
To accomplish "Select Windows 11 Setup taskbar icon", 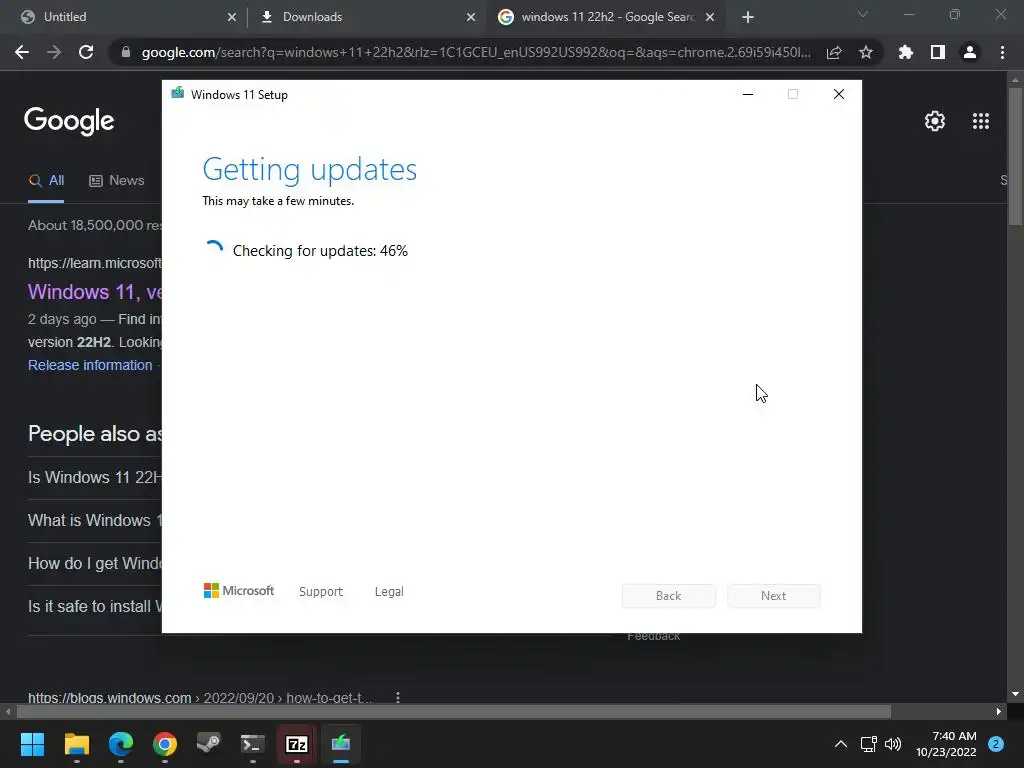I will click(341, 744).
